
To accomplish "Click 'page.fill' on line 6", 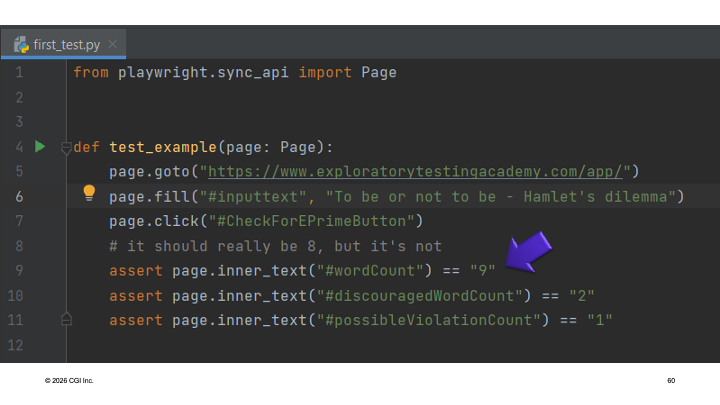I will click(x=149, y=197).
